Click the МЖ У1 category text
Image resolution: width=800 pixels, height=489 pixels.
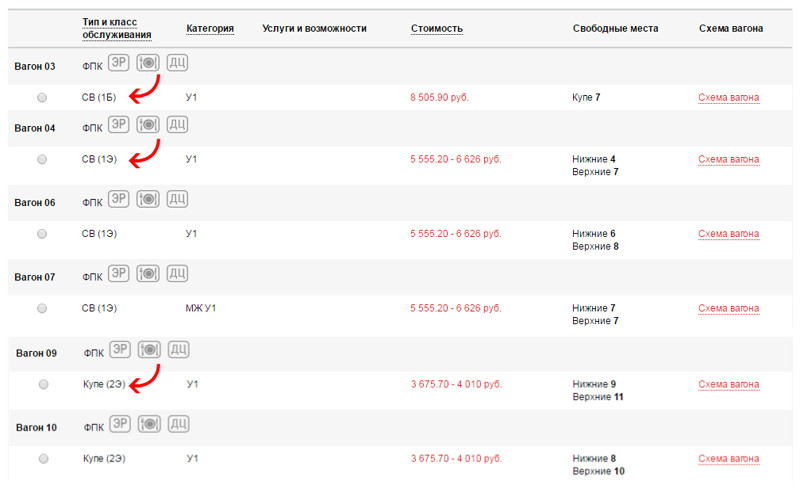click(201, 308)
